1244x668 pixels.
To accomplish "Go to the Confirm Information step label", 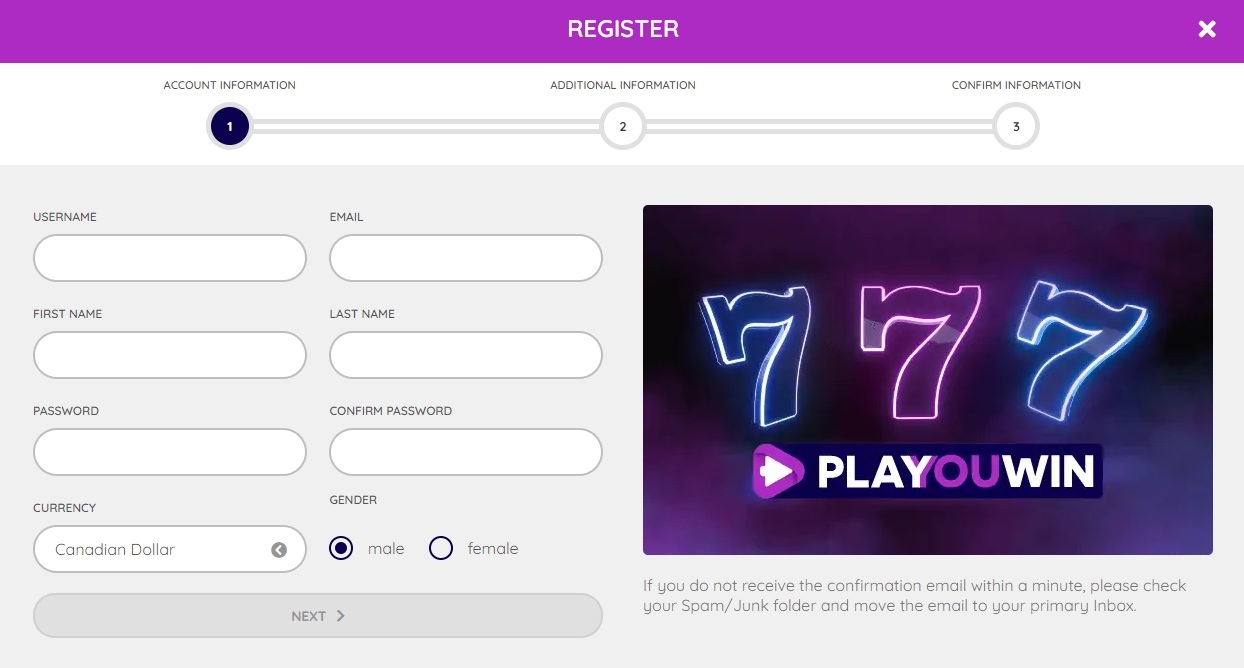I will point(1016,85).
